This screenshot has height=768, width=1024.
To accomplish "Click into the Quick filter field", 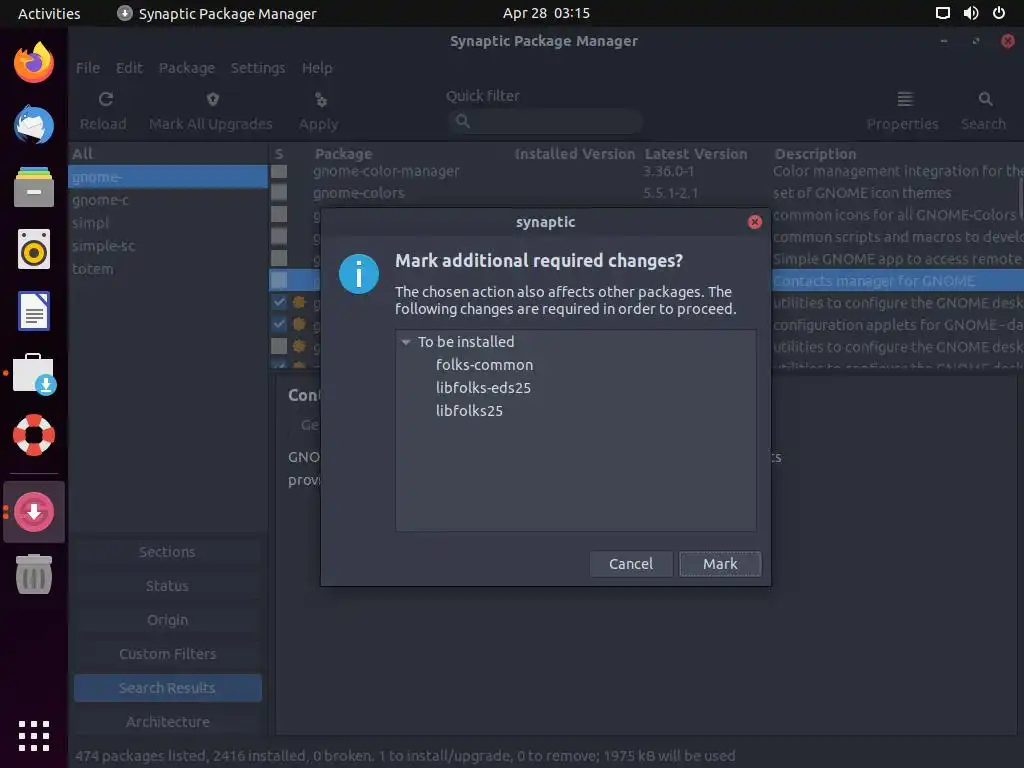I will 546,121.
